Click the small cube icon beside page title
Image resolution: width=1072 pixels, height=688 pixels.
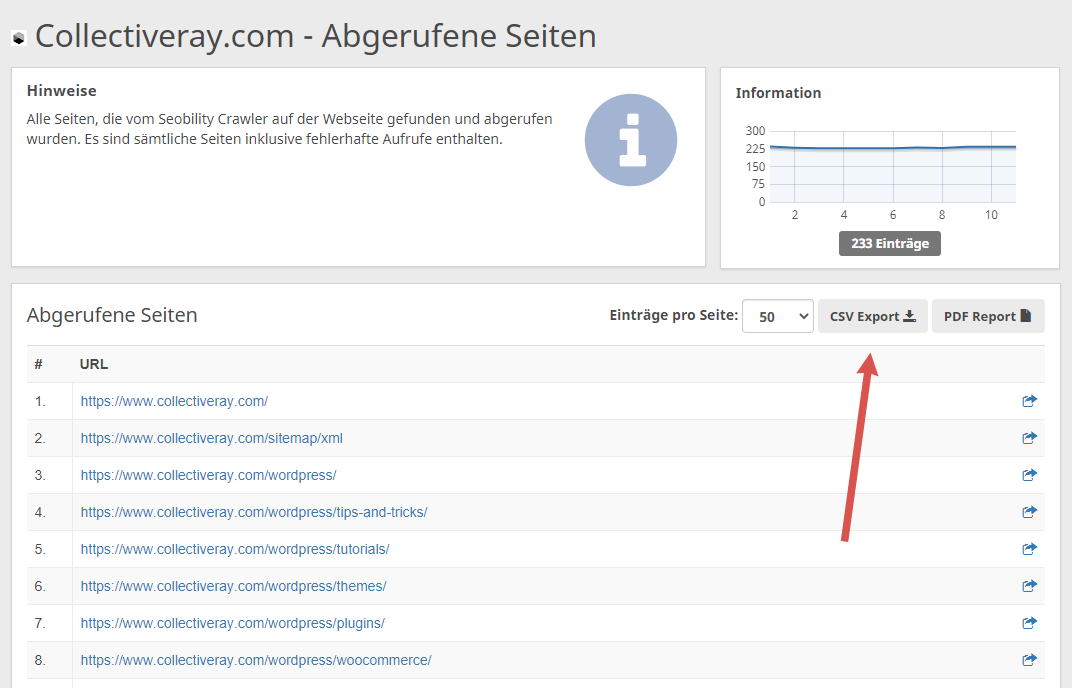point(19,38)
